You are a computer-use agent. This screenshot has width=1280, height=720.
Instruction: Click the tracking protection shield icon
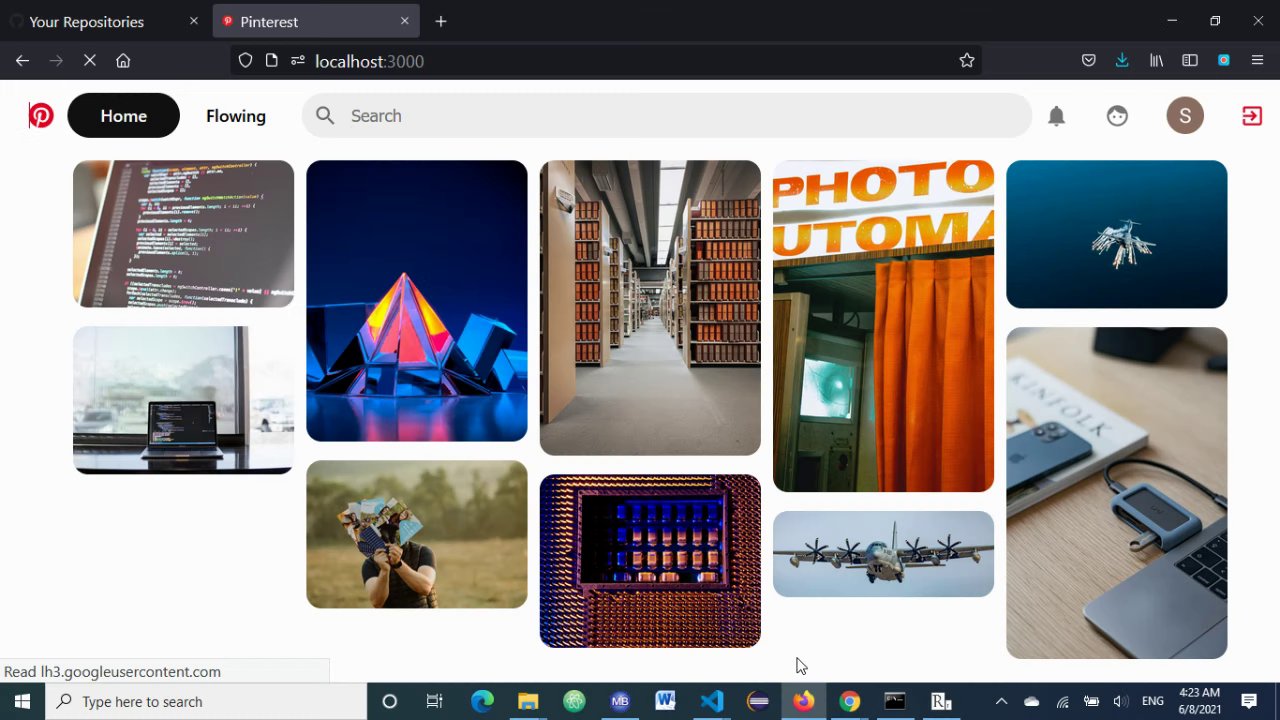tap(245, 61)
